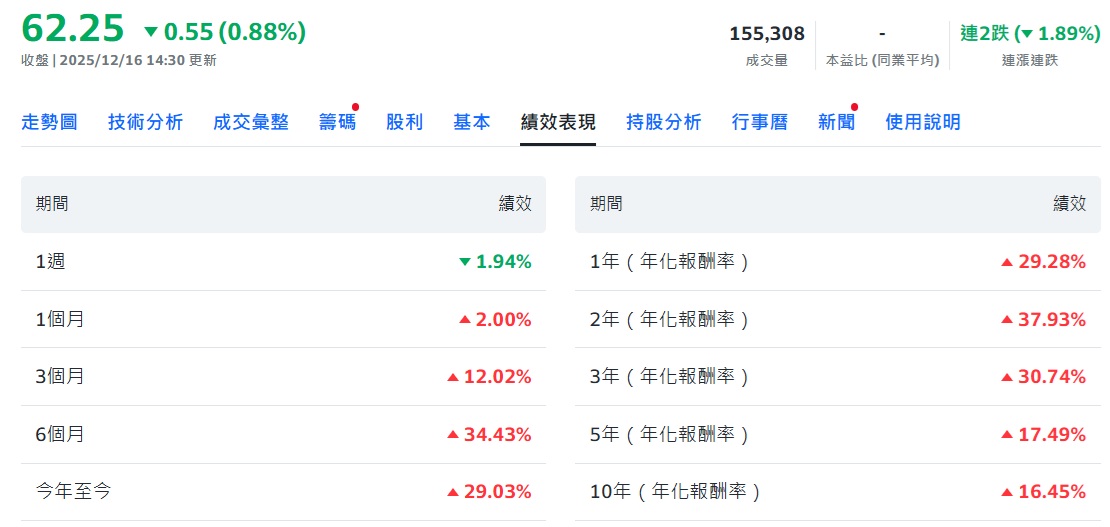Click the 2年（年化報酬率）row label
Screen dimensions: 1110x527
[670, 319]
